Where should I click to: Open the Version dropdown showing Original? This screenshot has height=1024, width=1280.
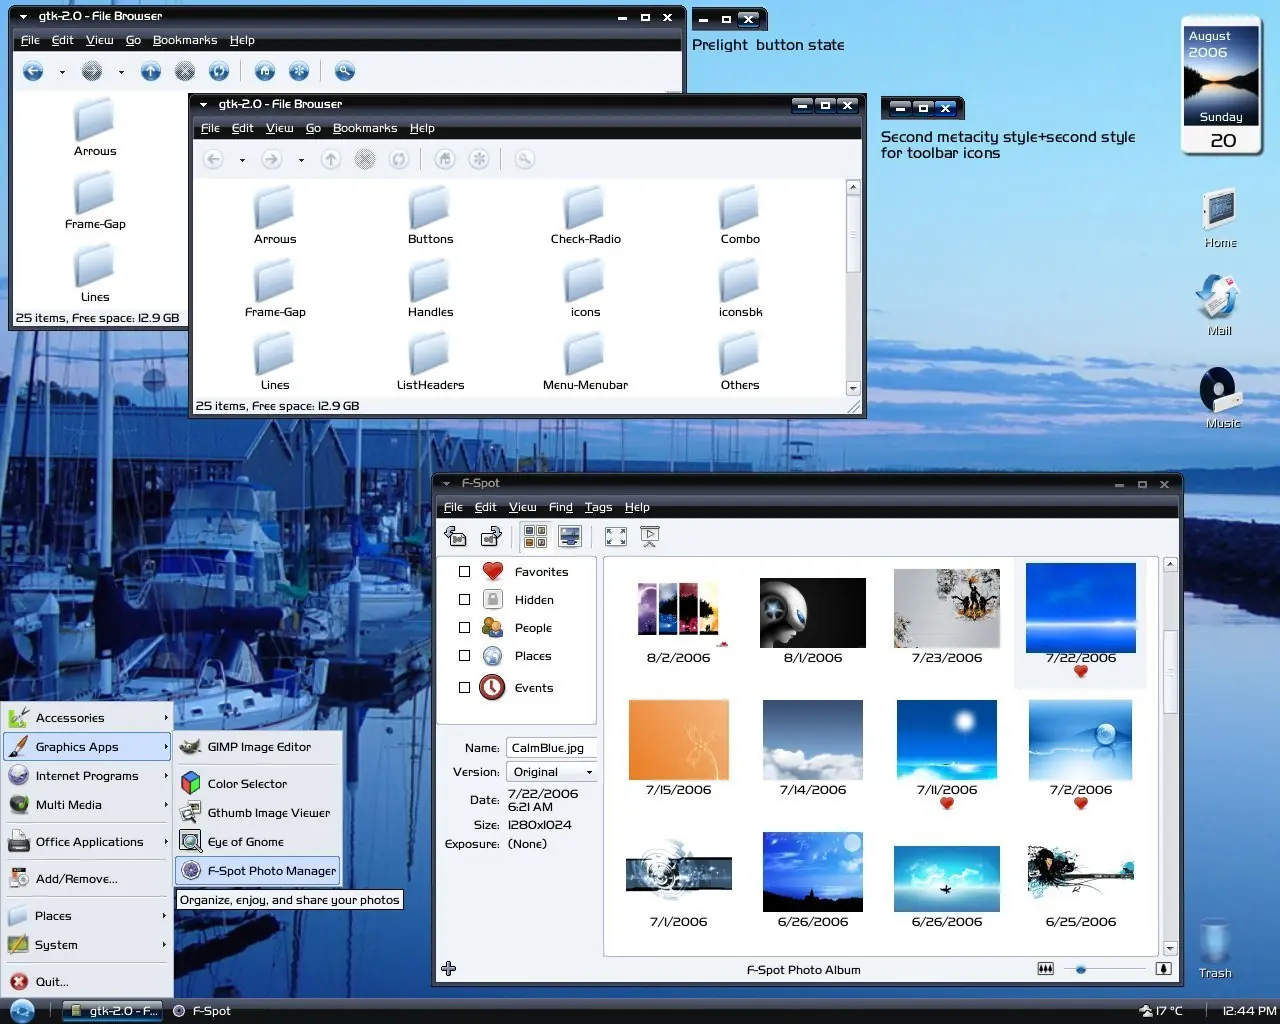click(x=552, y=772)
